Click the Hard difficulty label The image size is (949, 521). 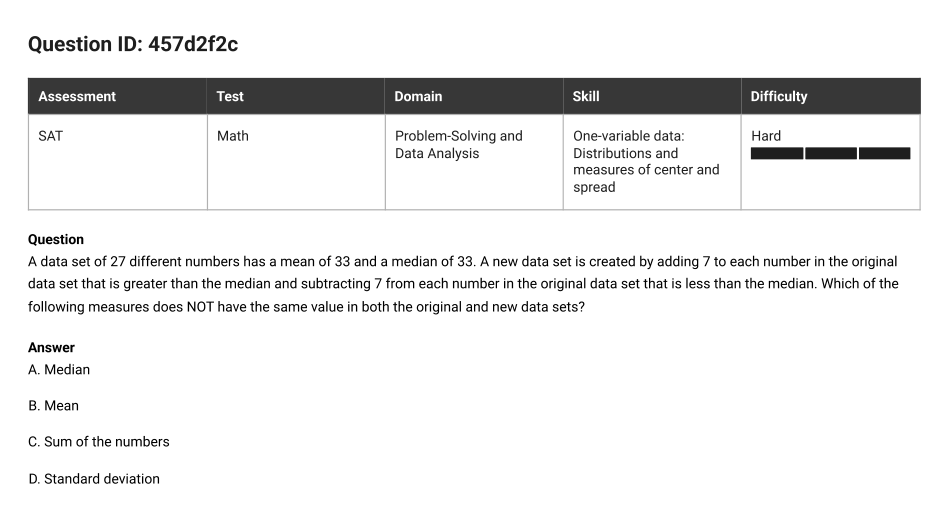766,136
